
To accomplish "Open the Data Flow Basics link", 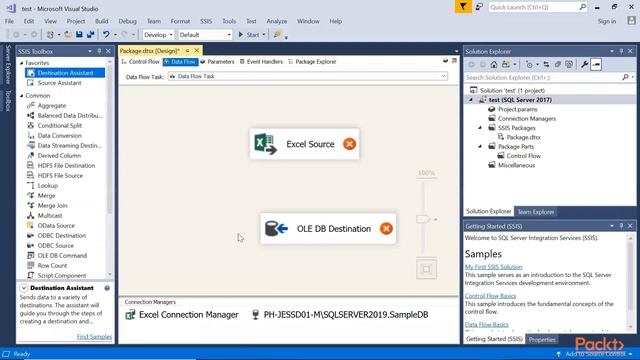I will pyautogui.click(x=487, y=324).
